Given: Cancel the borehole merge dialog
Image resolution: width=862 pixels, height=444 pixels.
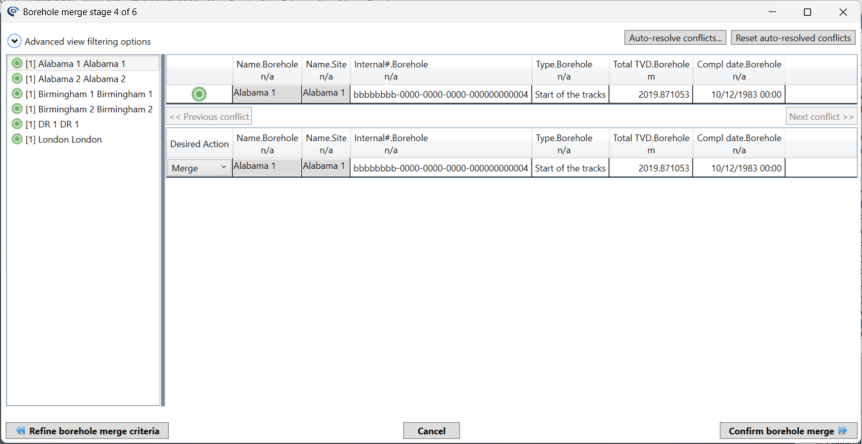Looking at the screenshot, I should pyautogui.click(x=431, y=430).
